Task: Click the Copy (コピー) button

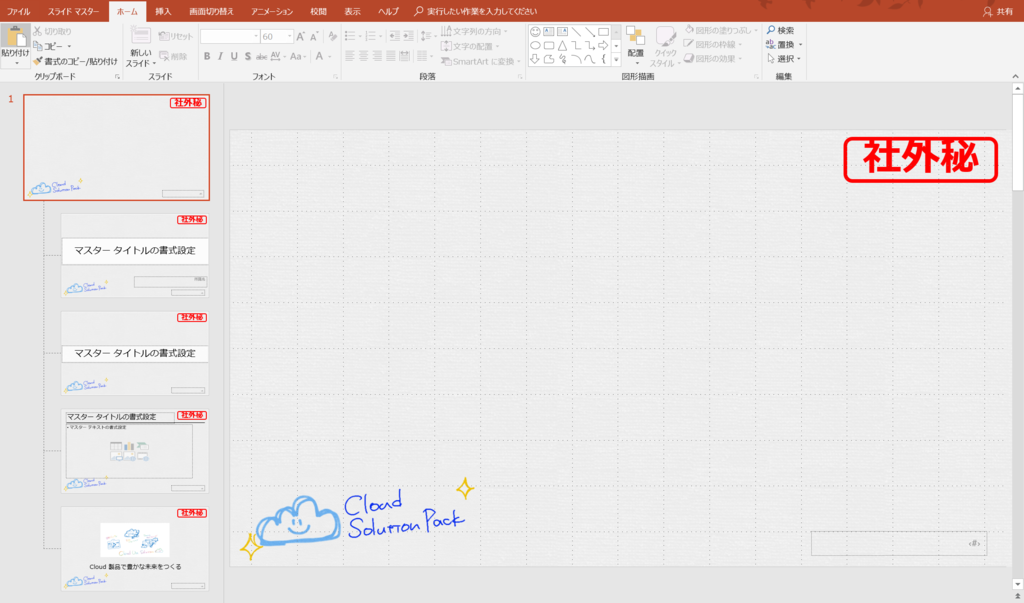Action: click(52, 46)
